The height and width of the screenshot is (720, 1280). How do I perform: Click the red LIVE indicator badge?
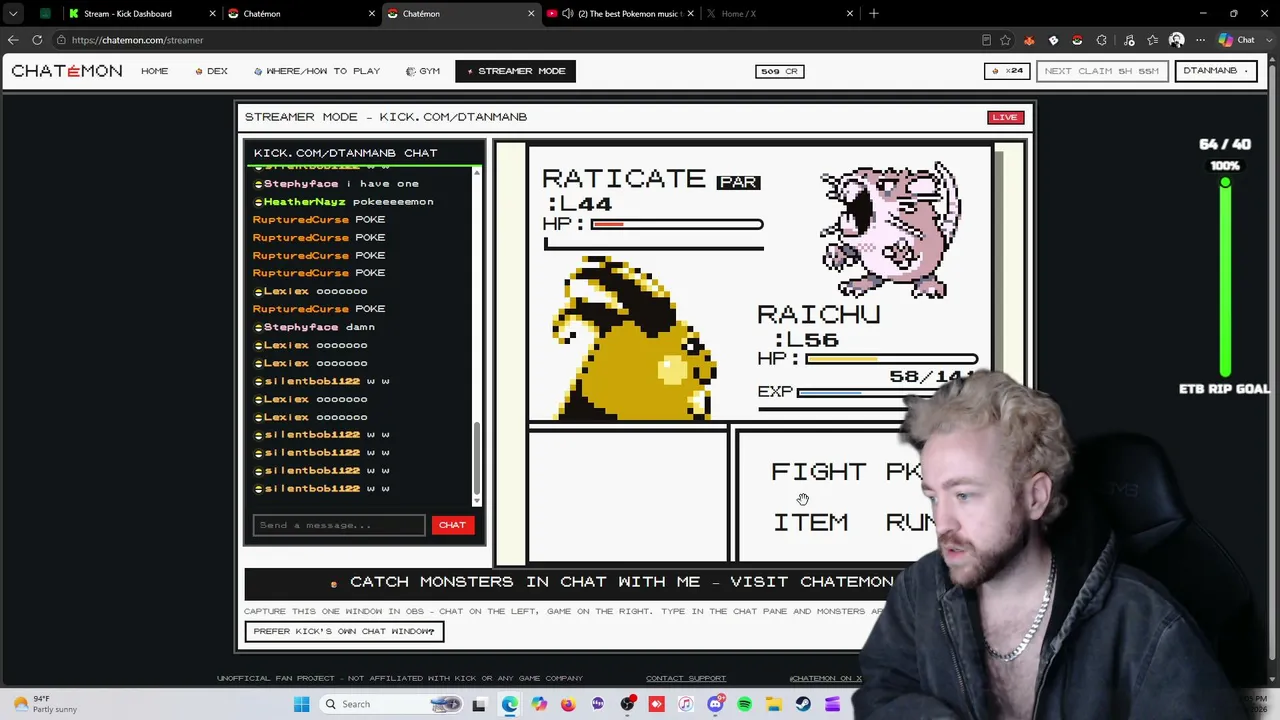pos(1004,117)
